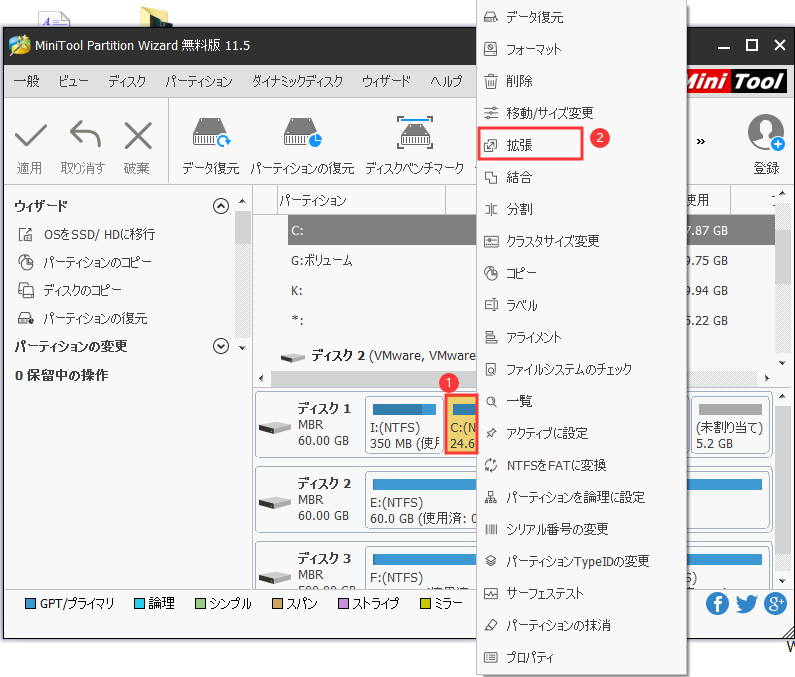Click the 取り消す (Undo) arrow icon

coord(85,135)
